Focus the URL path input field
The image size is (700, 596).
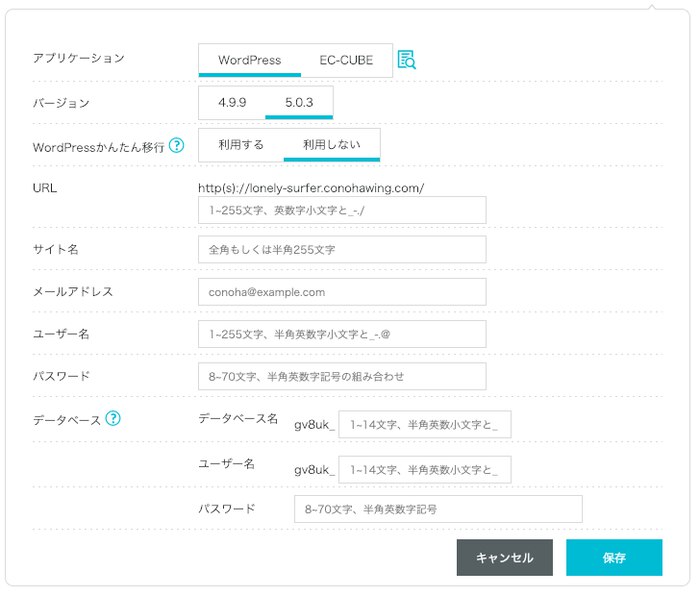click(x=342, y=210)
